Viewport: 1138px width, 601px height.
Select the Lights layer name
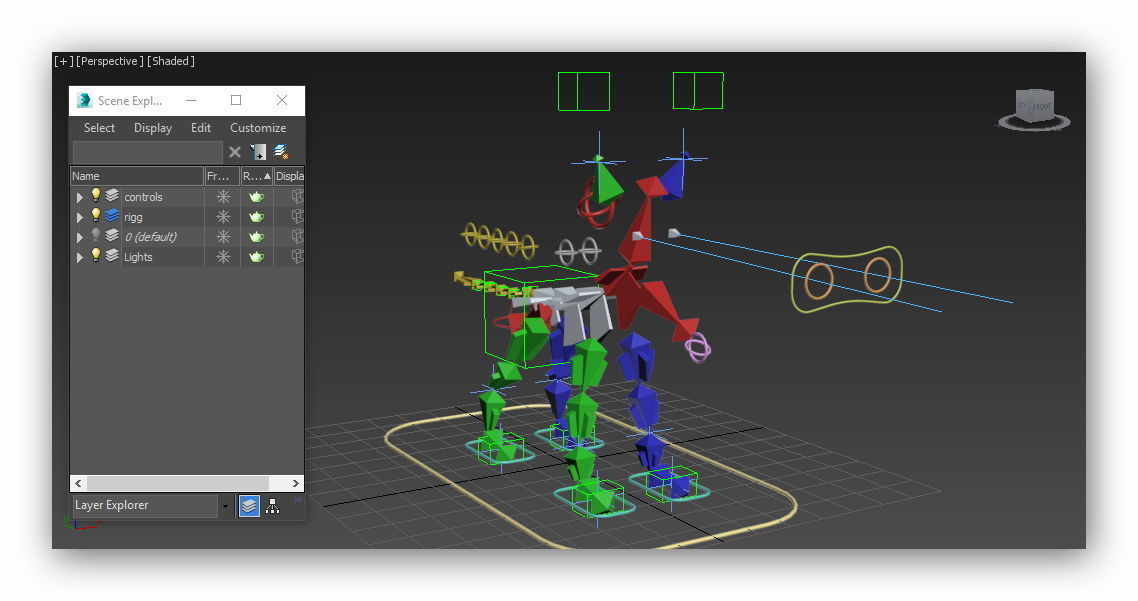[x=138, y=257]
